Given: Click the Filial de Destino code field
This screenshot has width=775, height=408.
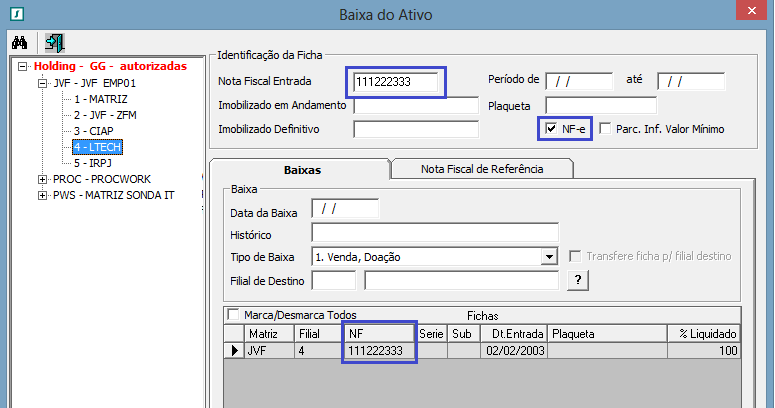Looking at the screenshot, I should [x=334, y=280].
